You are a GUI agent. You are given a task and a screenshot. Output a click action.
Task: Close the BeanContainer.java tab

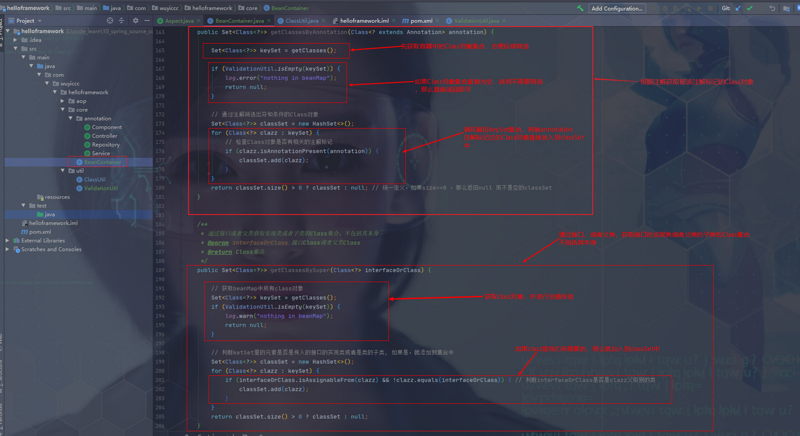tap(268, 21)
